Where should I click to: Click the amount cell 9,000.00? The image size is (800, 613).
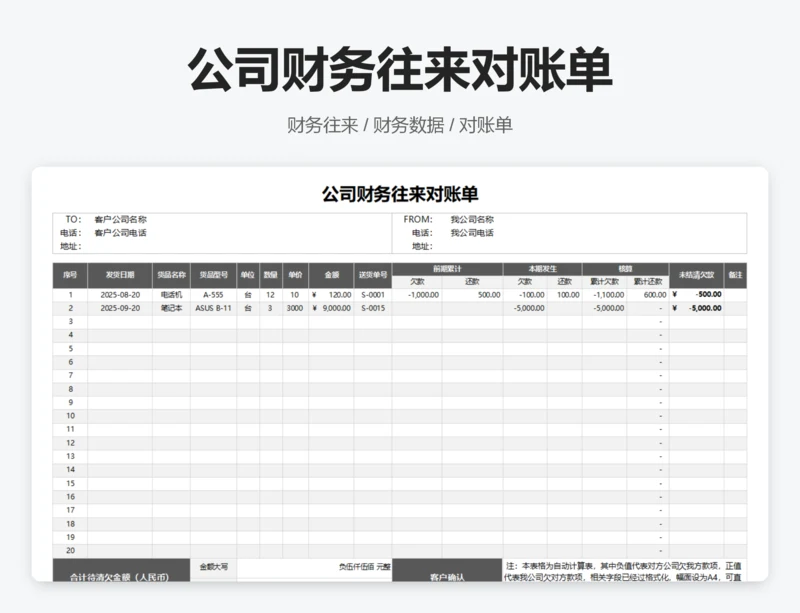click(x=331, y=308)
